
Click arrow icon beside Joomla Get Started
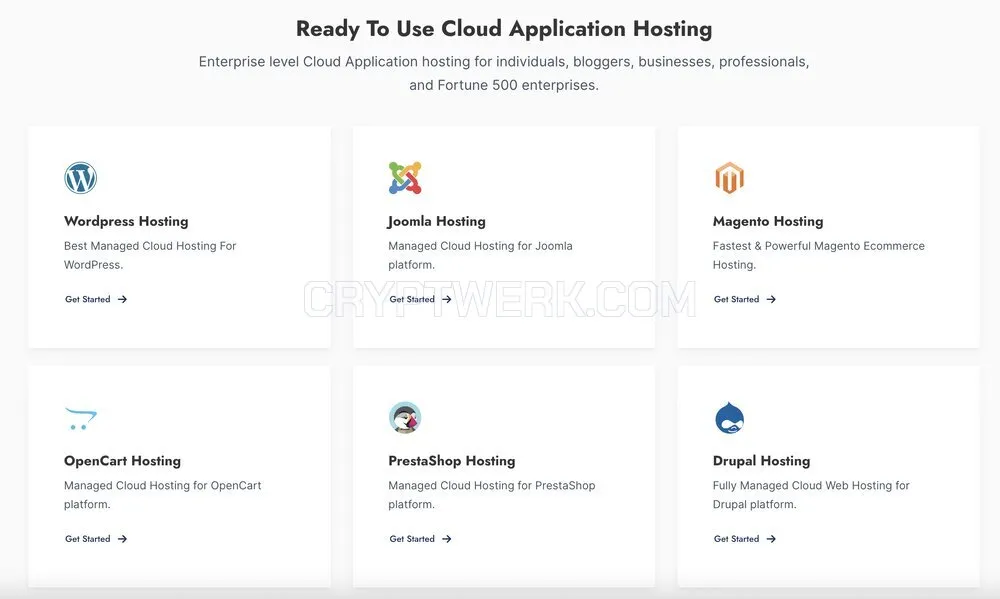click(x=447, y=299)
